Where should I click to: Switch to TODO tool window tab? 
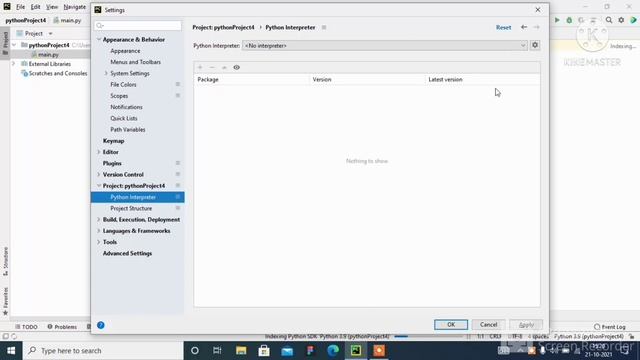coord(27,327)
